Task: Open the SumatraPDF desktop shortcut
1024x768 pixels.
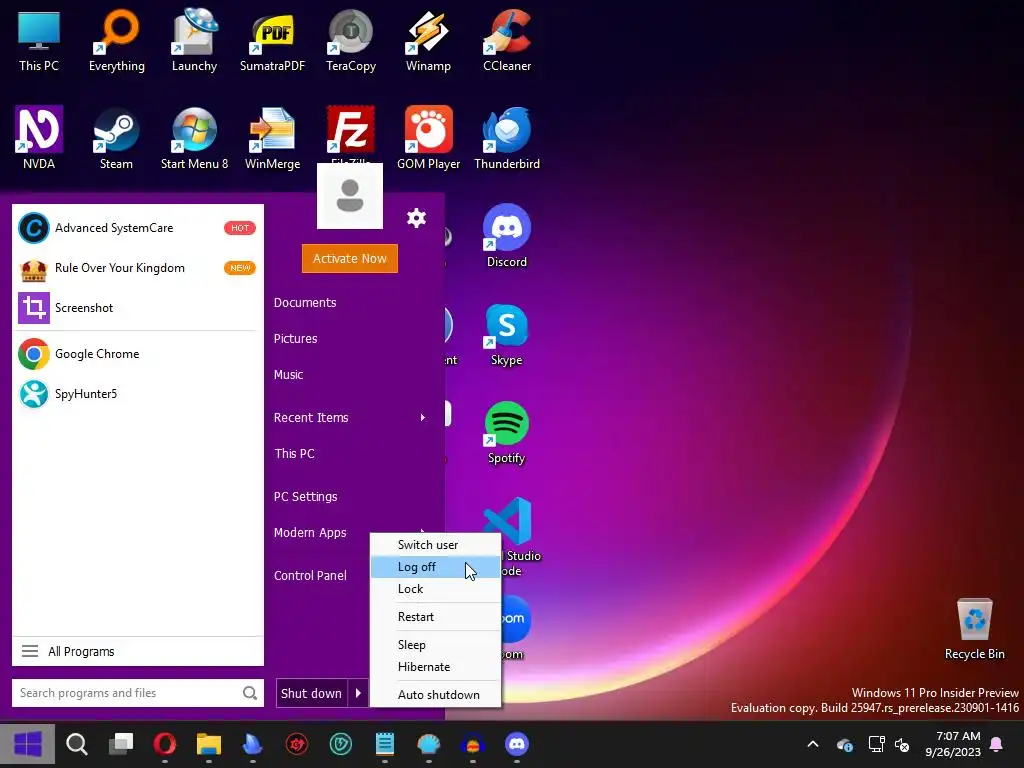Action: 272,40
